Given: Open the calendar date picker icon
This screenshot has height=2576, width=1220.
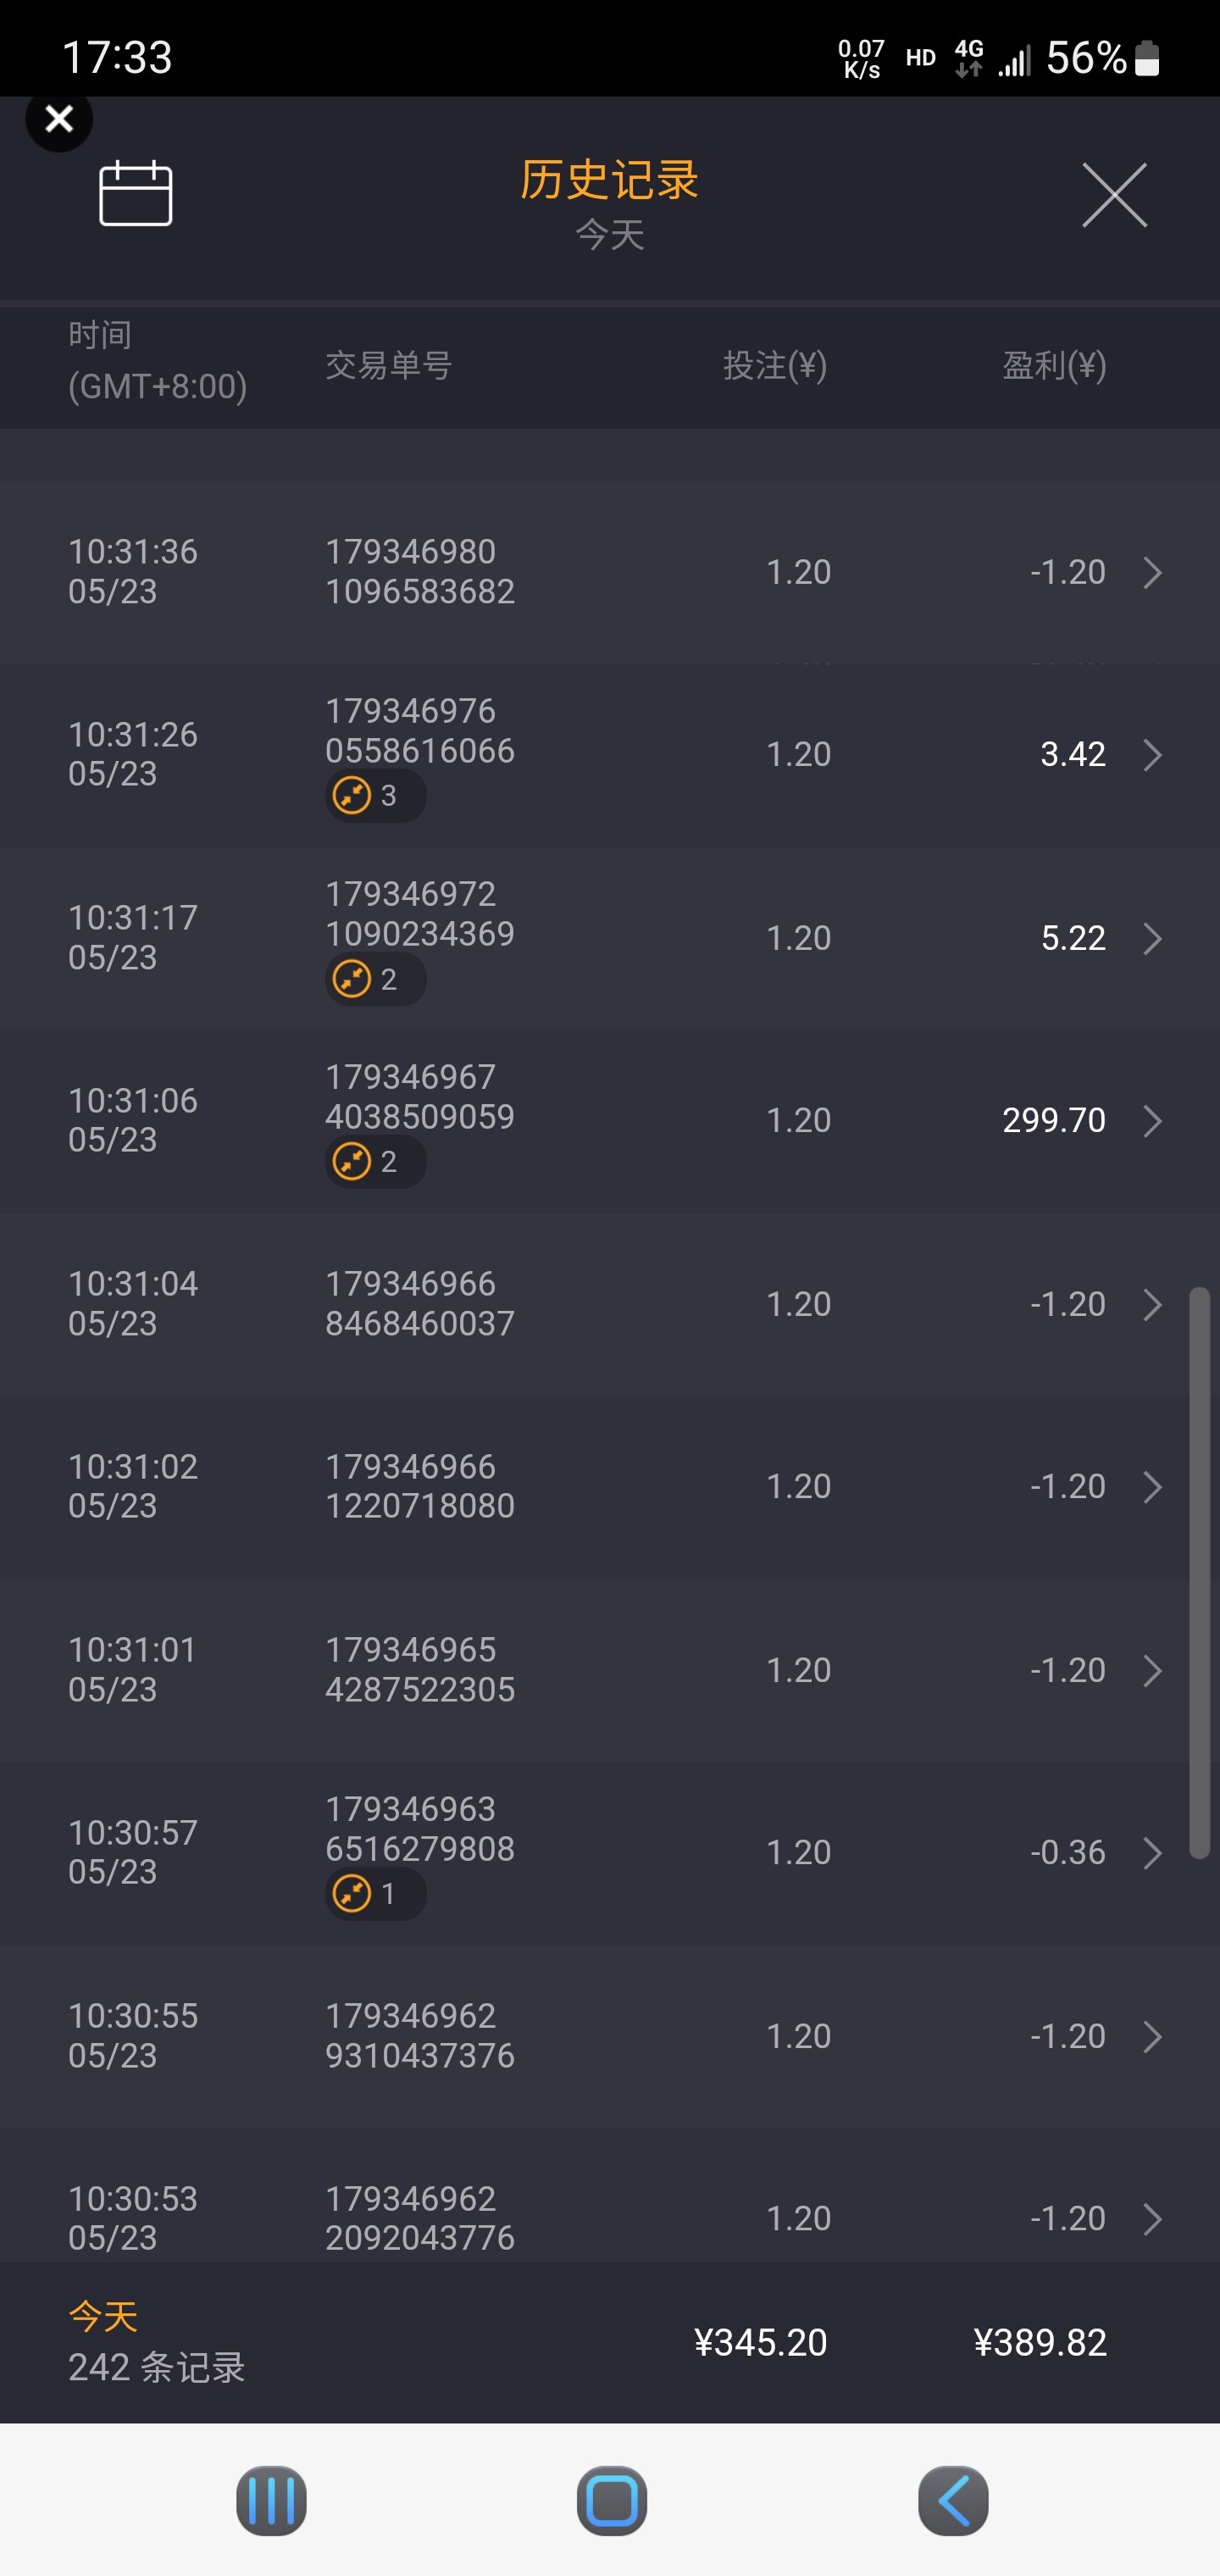Looking at the screenshot, I should click(135, 193).
